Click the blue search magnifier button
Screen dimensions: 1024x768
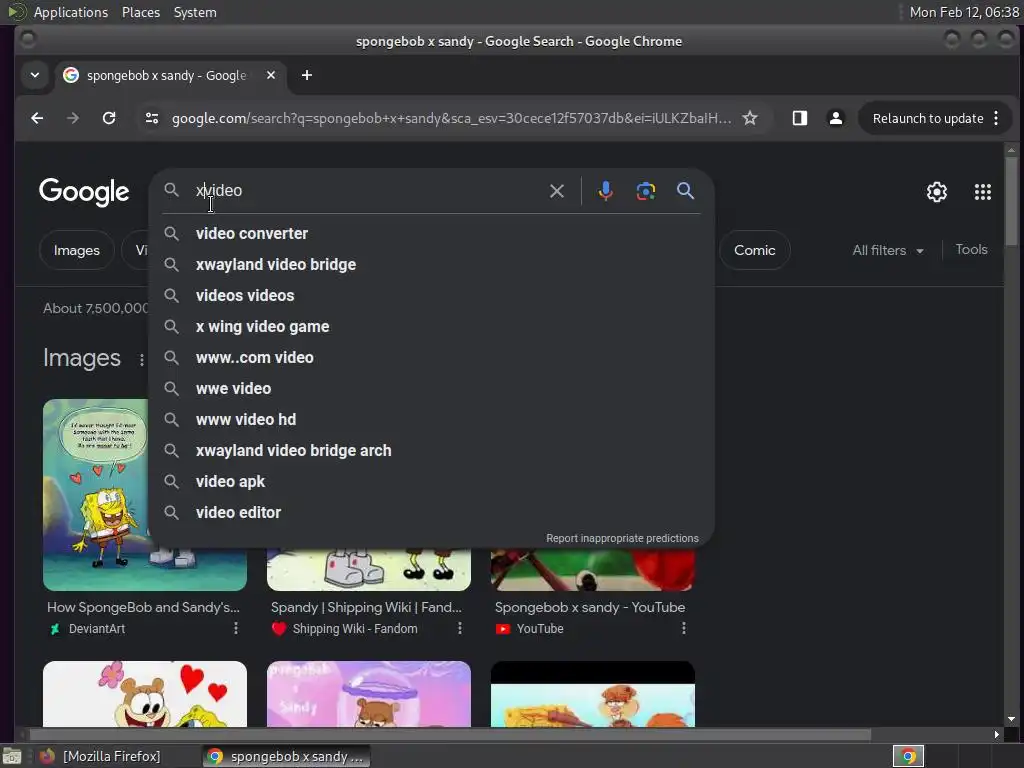tap(685, 191)
